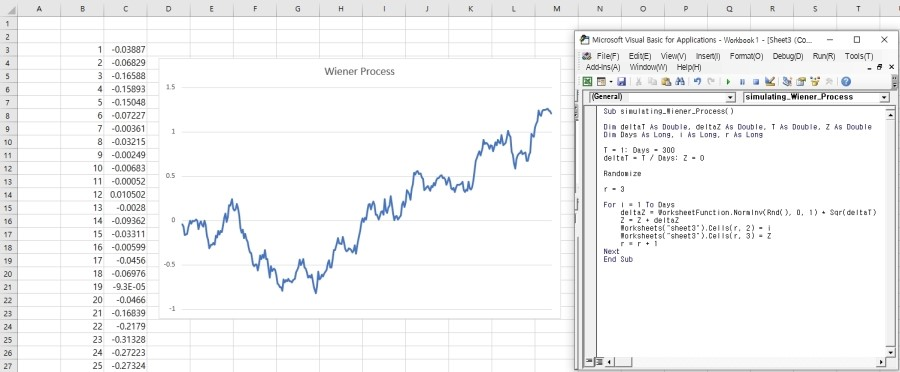Click the Copy icon in VBA toolbar
This screenshot has width=900, height=372.
(x=653, y=82)
